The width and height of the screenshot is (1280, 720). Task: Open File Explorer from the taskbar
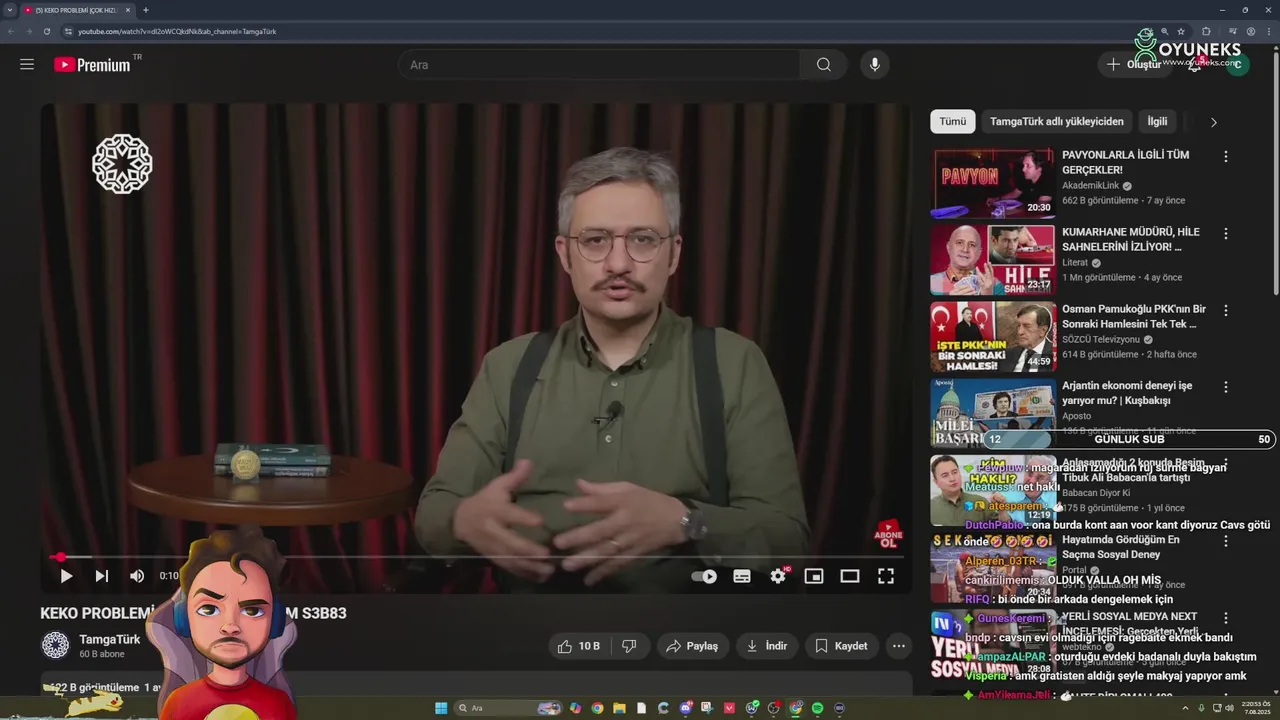(619, 708)
